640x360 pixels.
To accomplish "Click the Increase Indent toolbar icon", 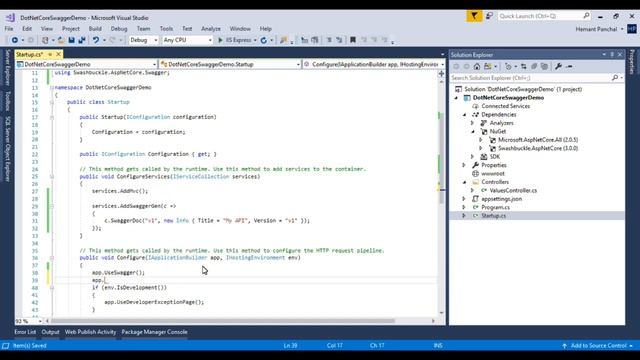I will 339,40.
